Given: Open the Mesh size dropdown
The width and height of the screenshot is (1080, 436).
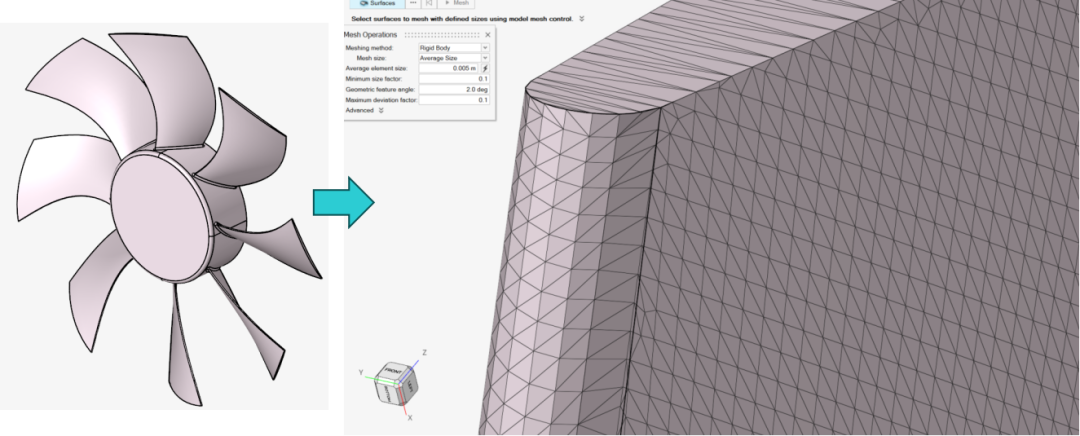Looking at the screenshot, I should click(485, 58).
